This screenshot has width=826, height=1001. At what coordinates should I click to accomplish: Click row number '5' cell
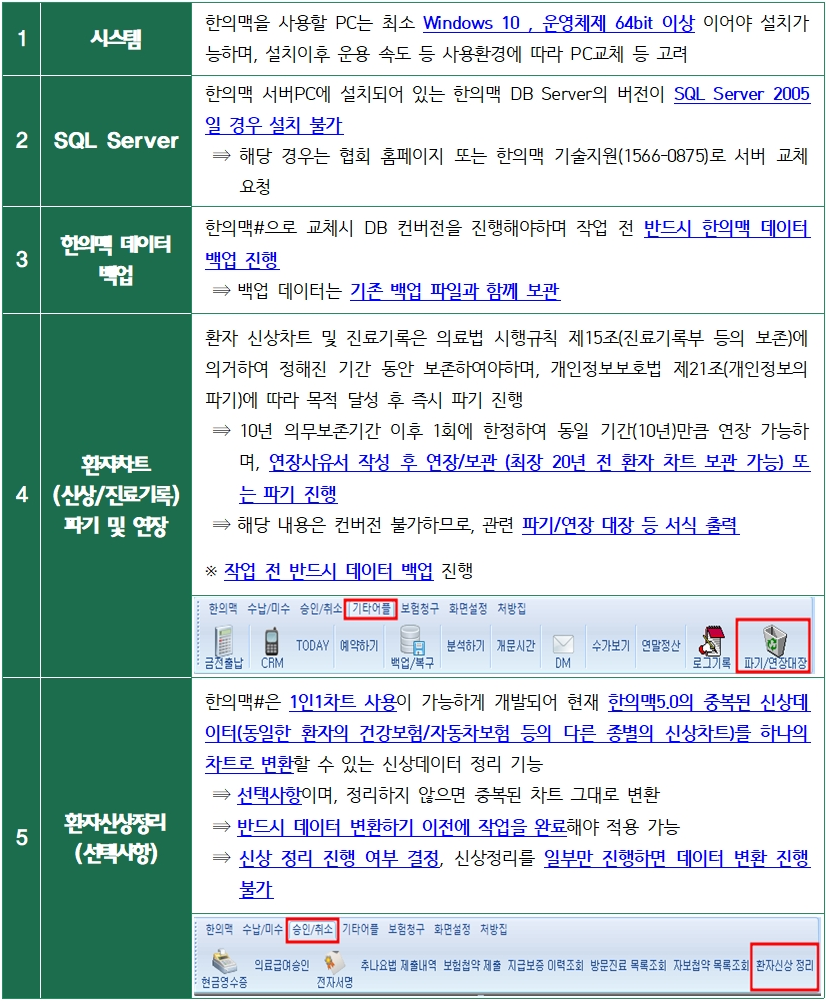click(22, 837)
